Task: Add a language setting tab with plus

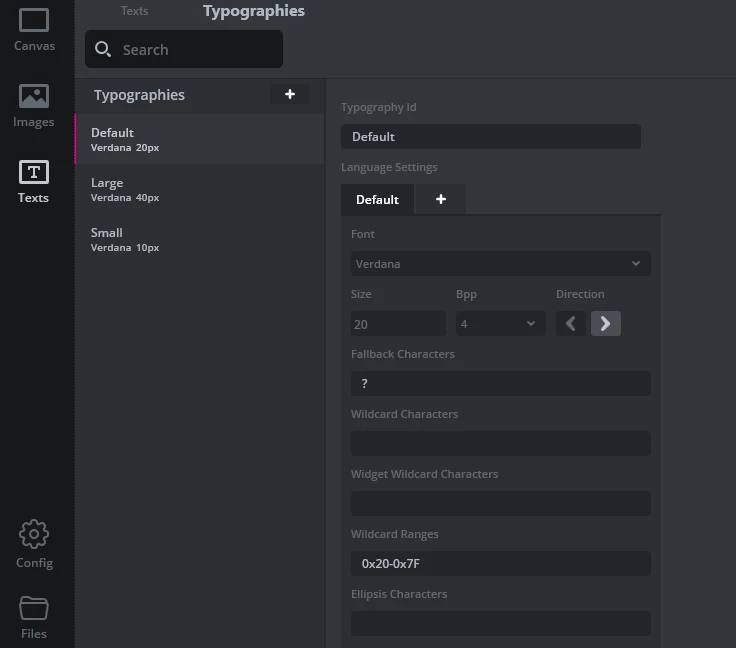Action: pyautogui.click(x=440, y=199)
